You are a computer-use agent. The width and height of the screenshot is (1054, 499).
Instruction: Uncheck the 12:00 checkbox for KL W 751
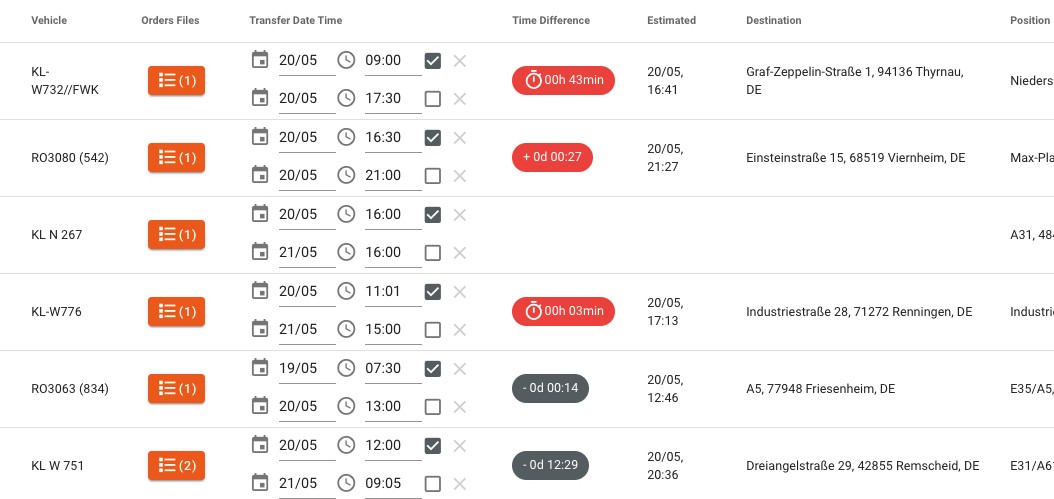[x=433, y=445]
